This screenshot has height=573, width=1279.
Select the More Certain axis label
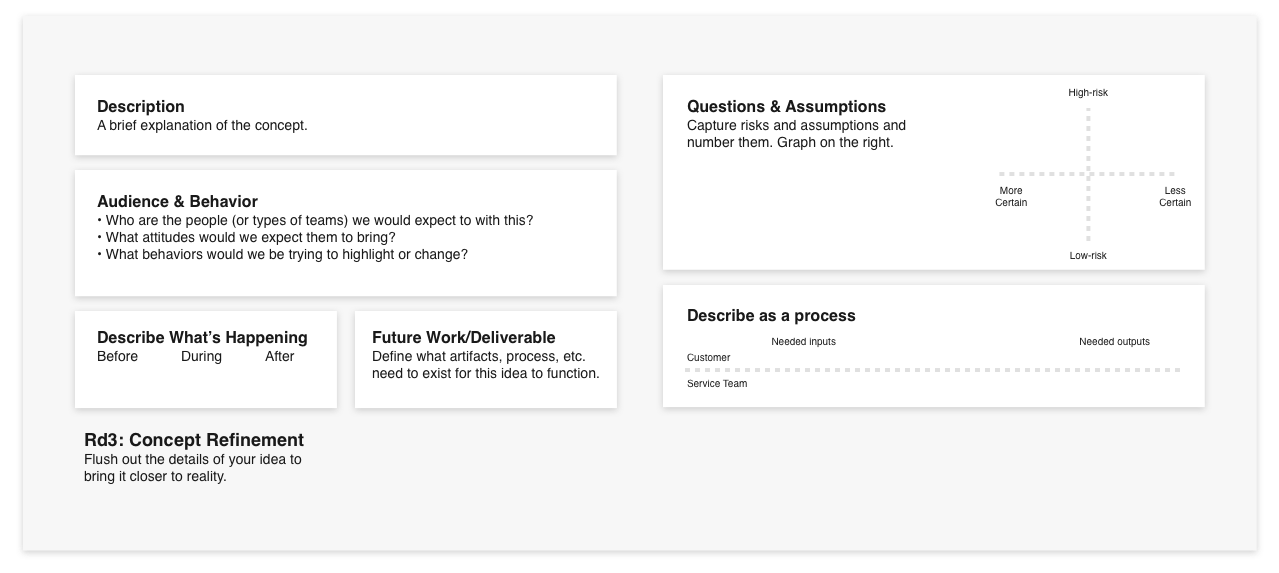click(1011, 197)
